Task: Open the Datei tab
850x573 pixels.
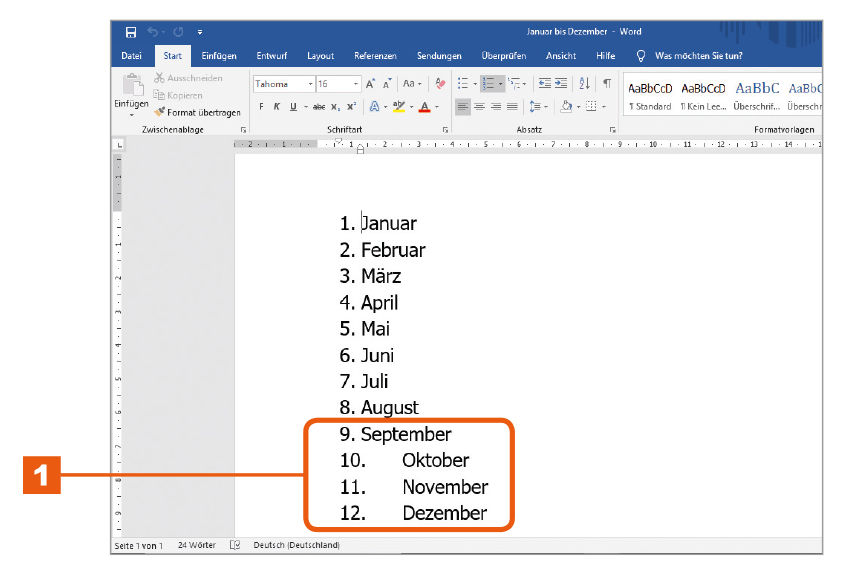Action: point(131,56)
